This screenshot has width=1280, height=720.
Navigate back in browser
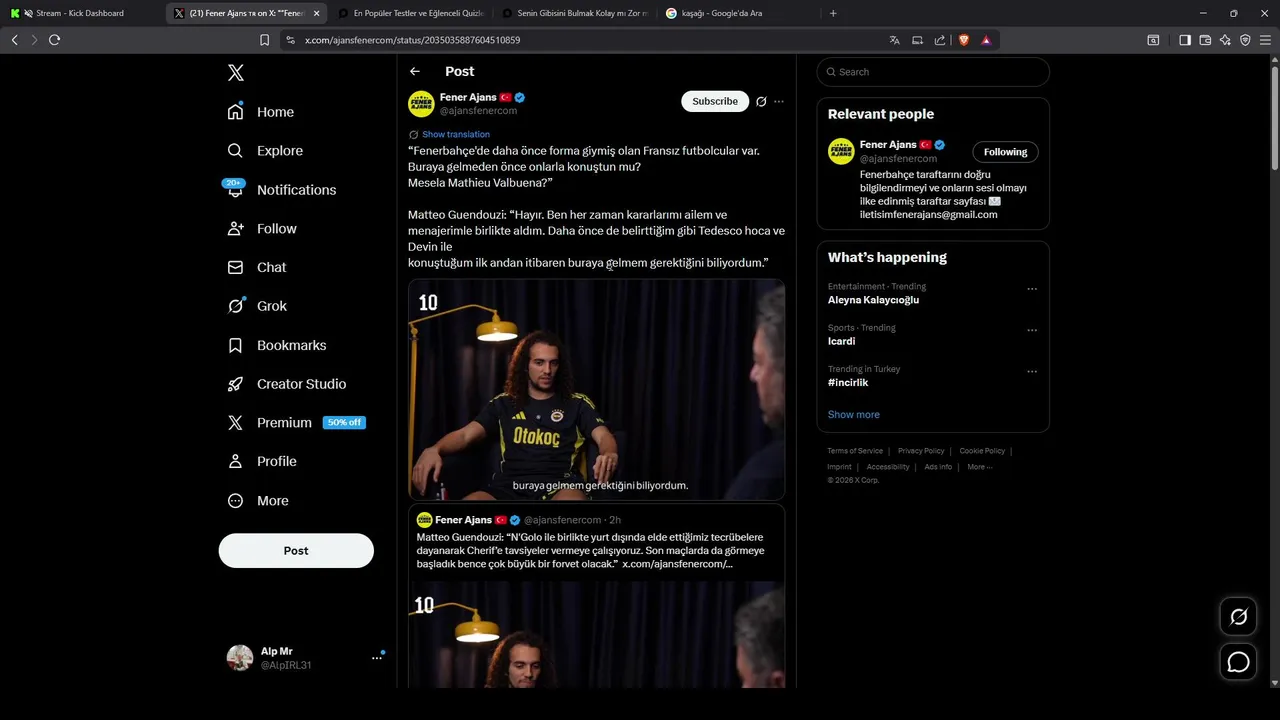[14, 40]
